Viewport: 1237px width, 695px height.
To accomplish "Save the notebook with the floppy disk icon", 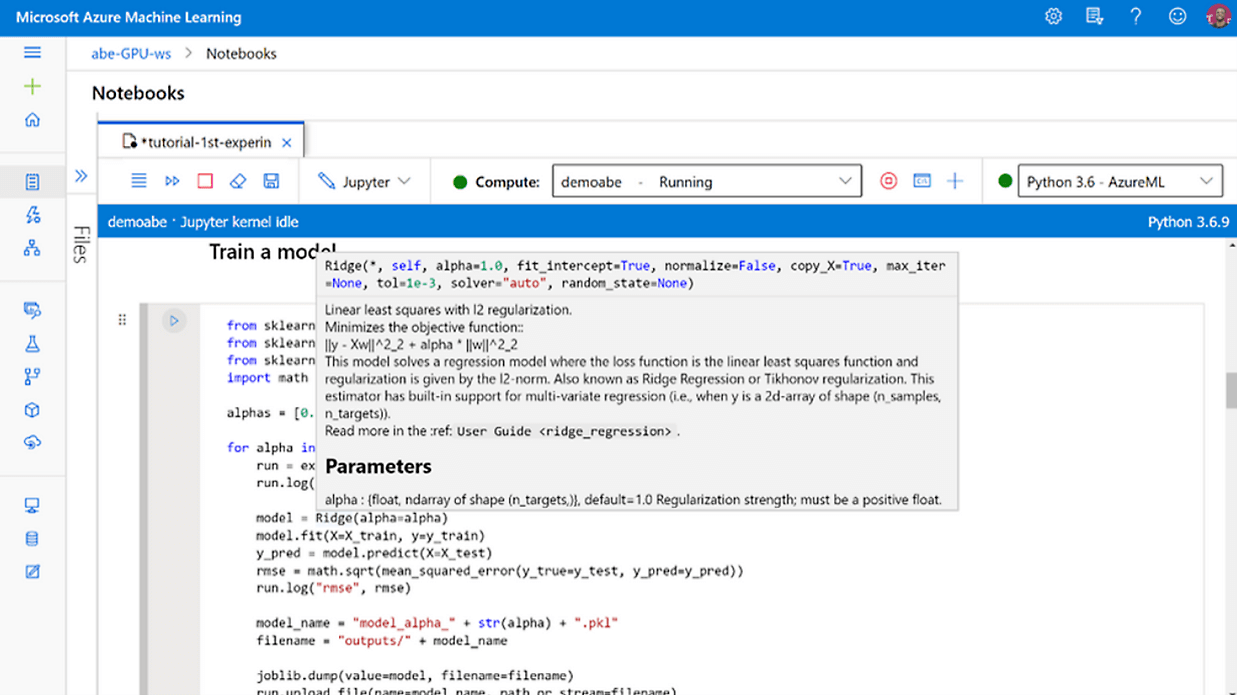I will pos(271,181).
